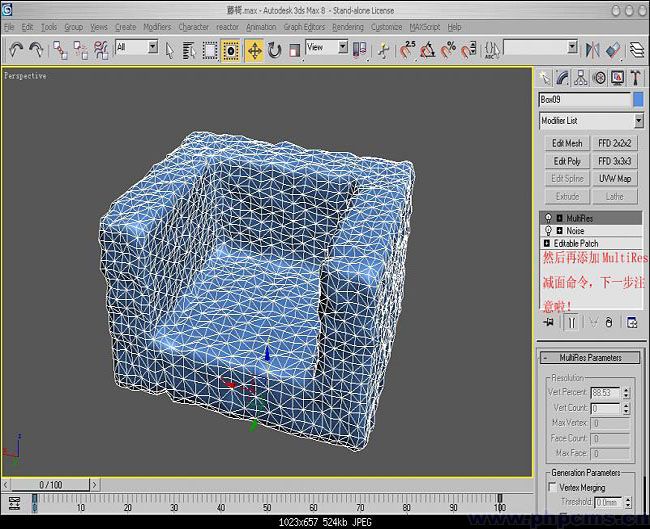
Task: Expand the Noise modifier sub-levels
Action: tap(559, 231)
